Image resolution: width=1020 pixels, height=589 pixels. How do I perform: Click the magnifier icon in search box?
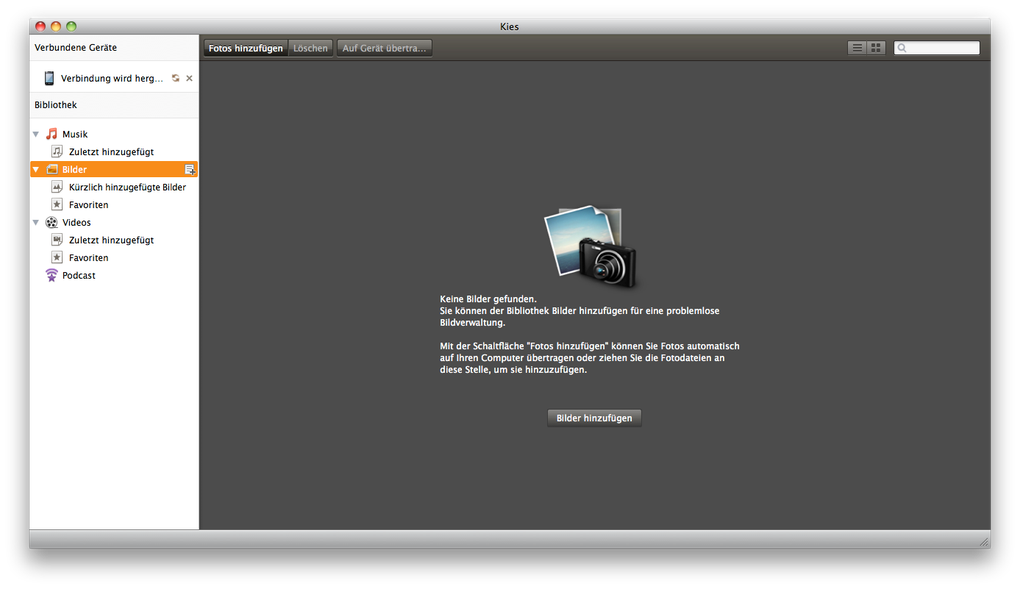[902, 48]
